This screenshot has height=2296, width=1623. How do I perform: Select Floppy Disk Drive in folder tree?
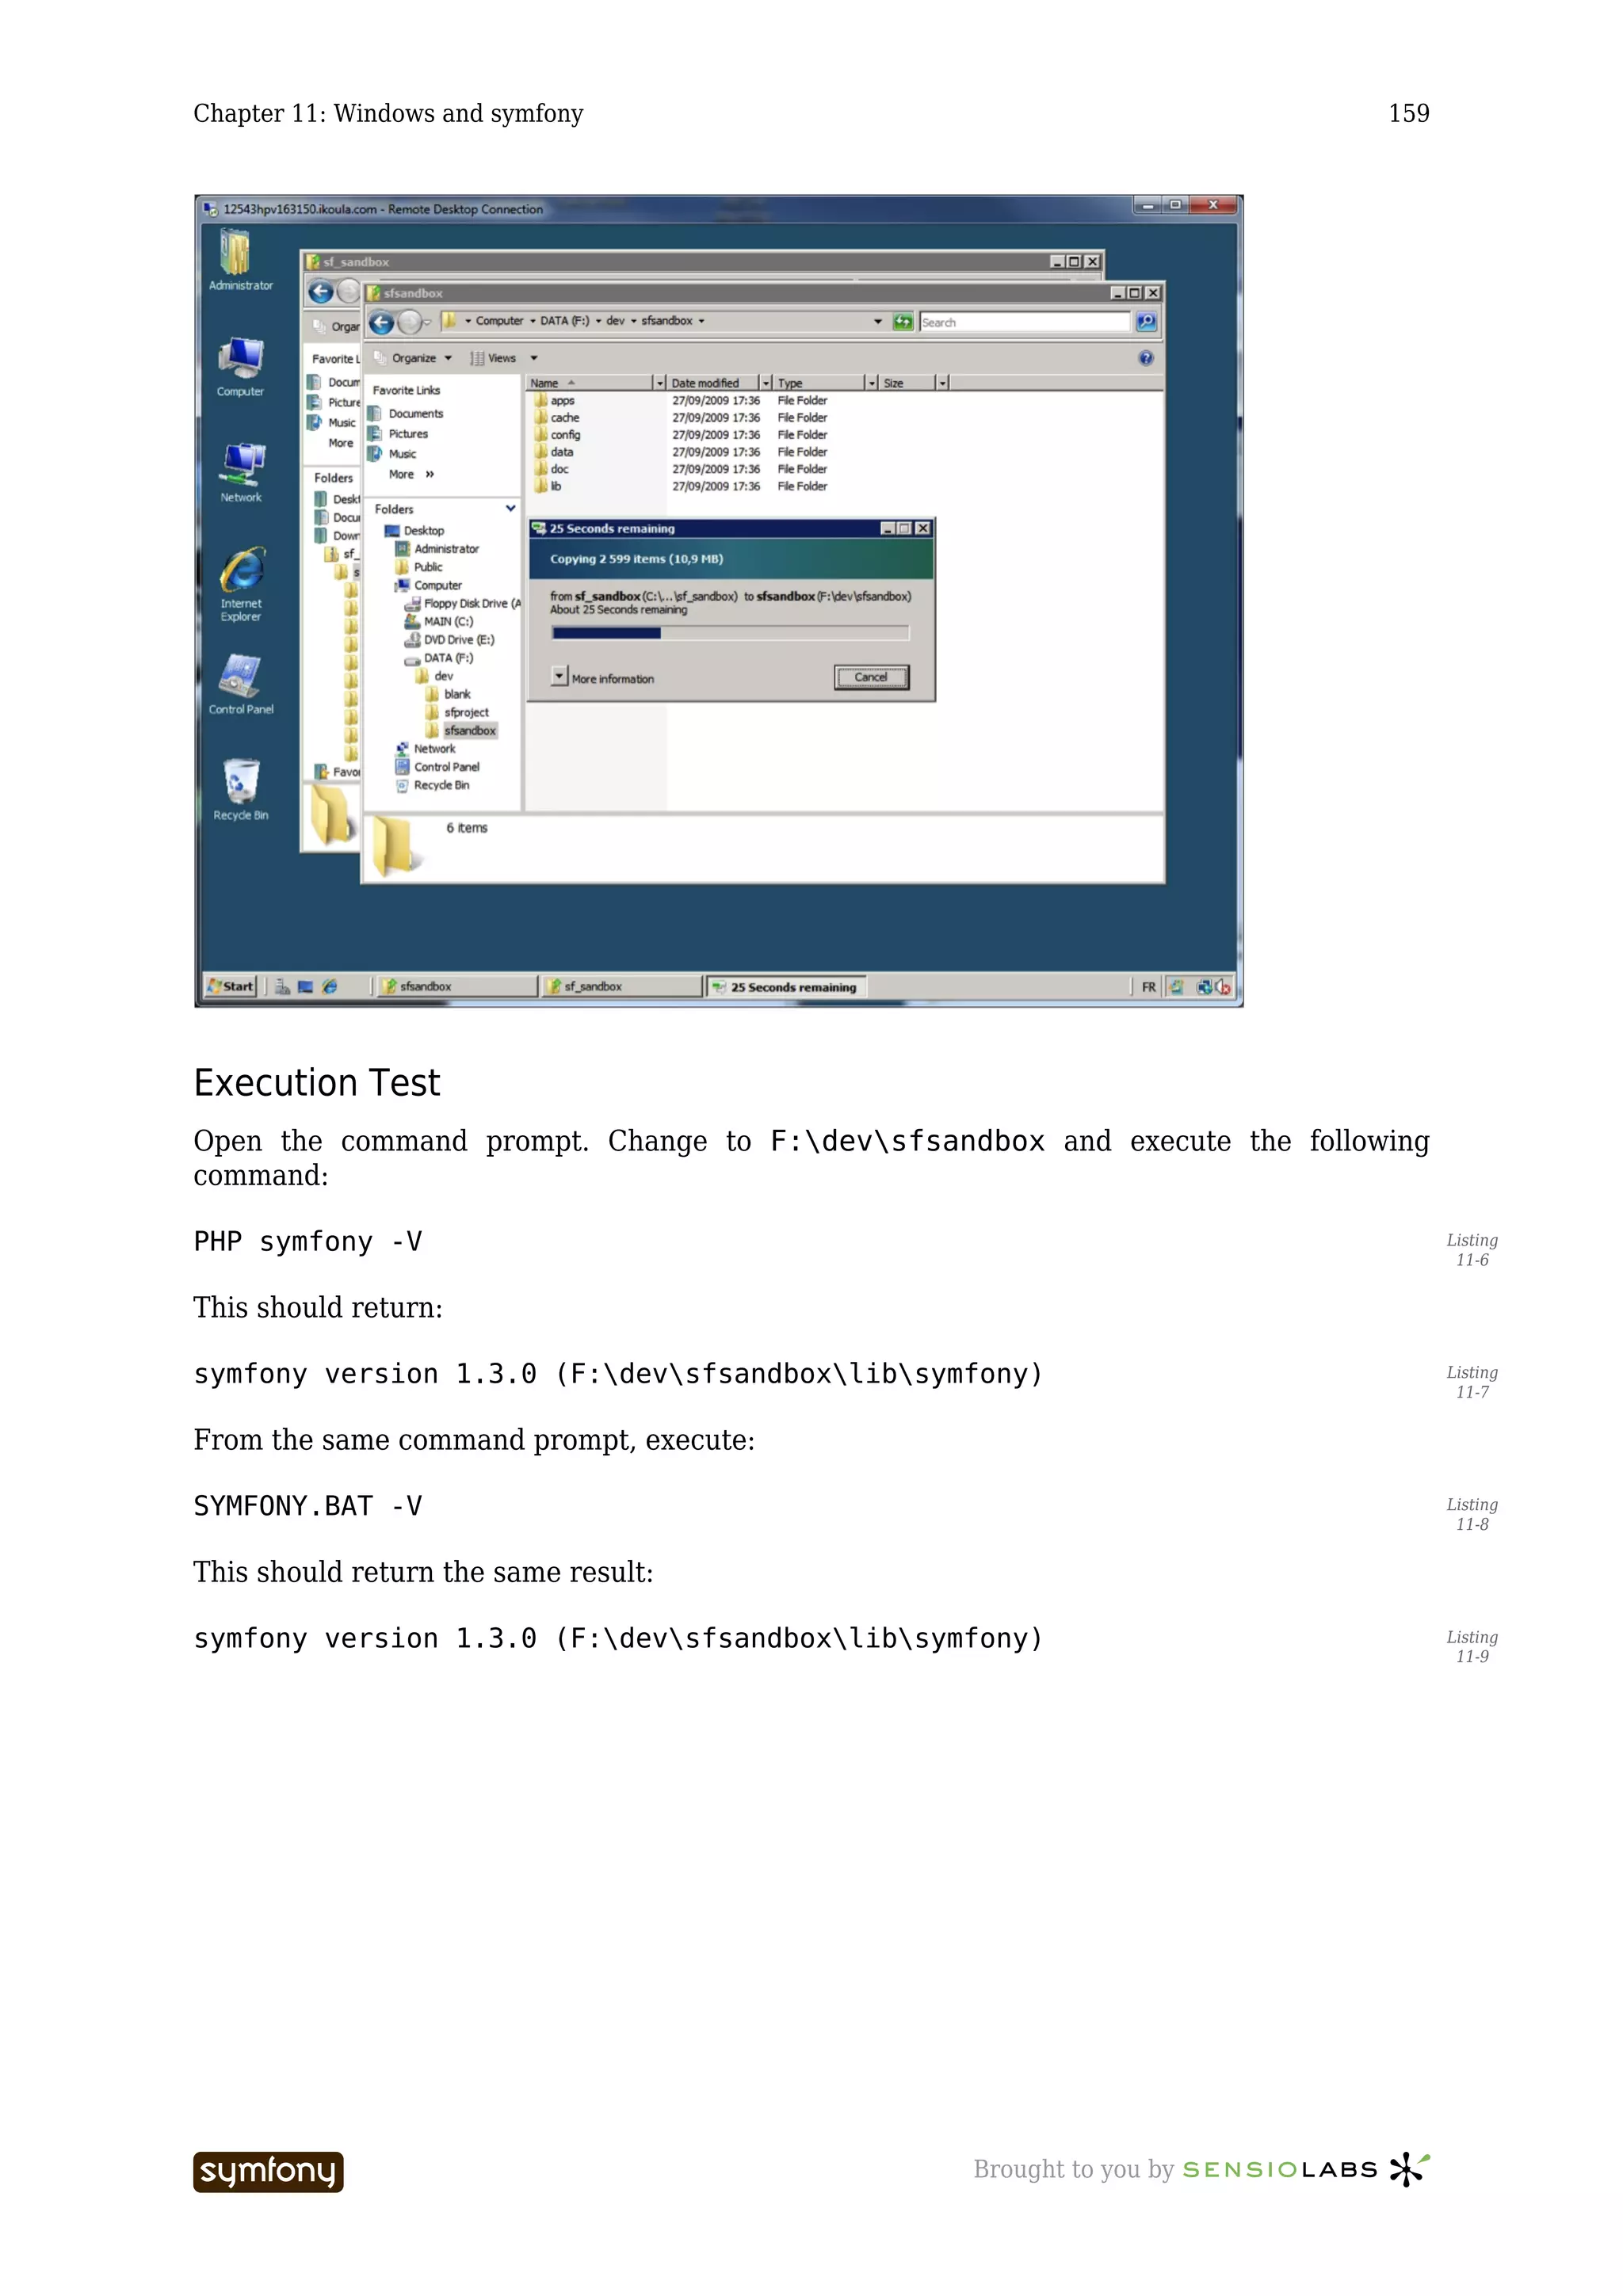[x=463, y=603]
